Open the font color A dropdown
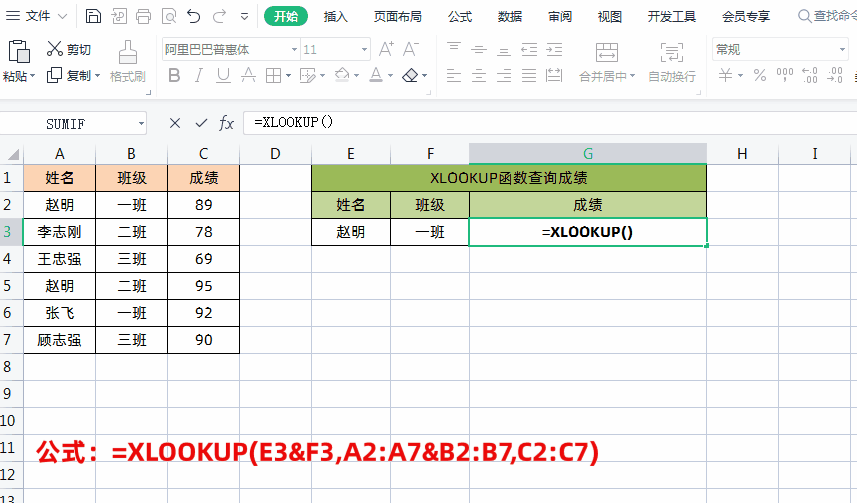857x503 pixels. tap(390, 75)
